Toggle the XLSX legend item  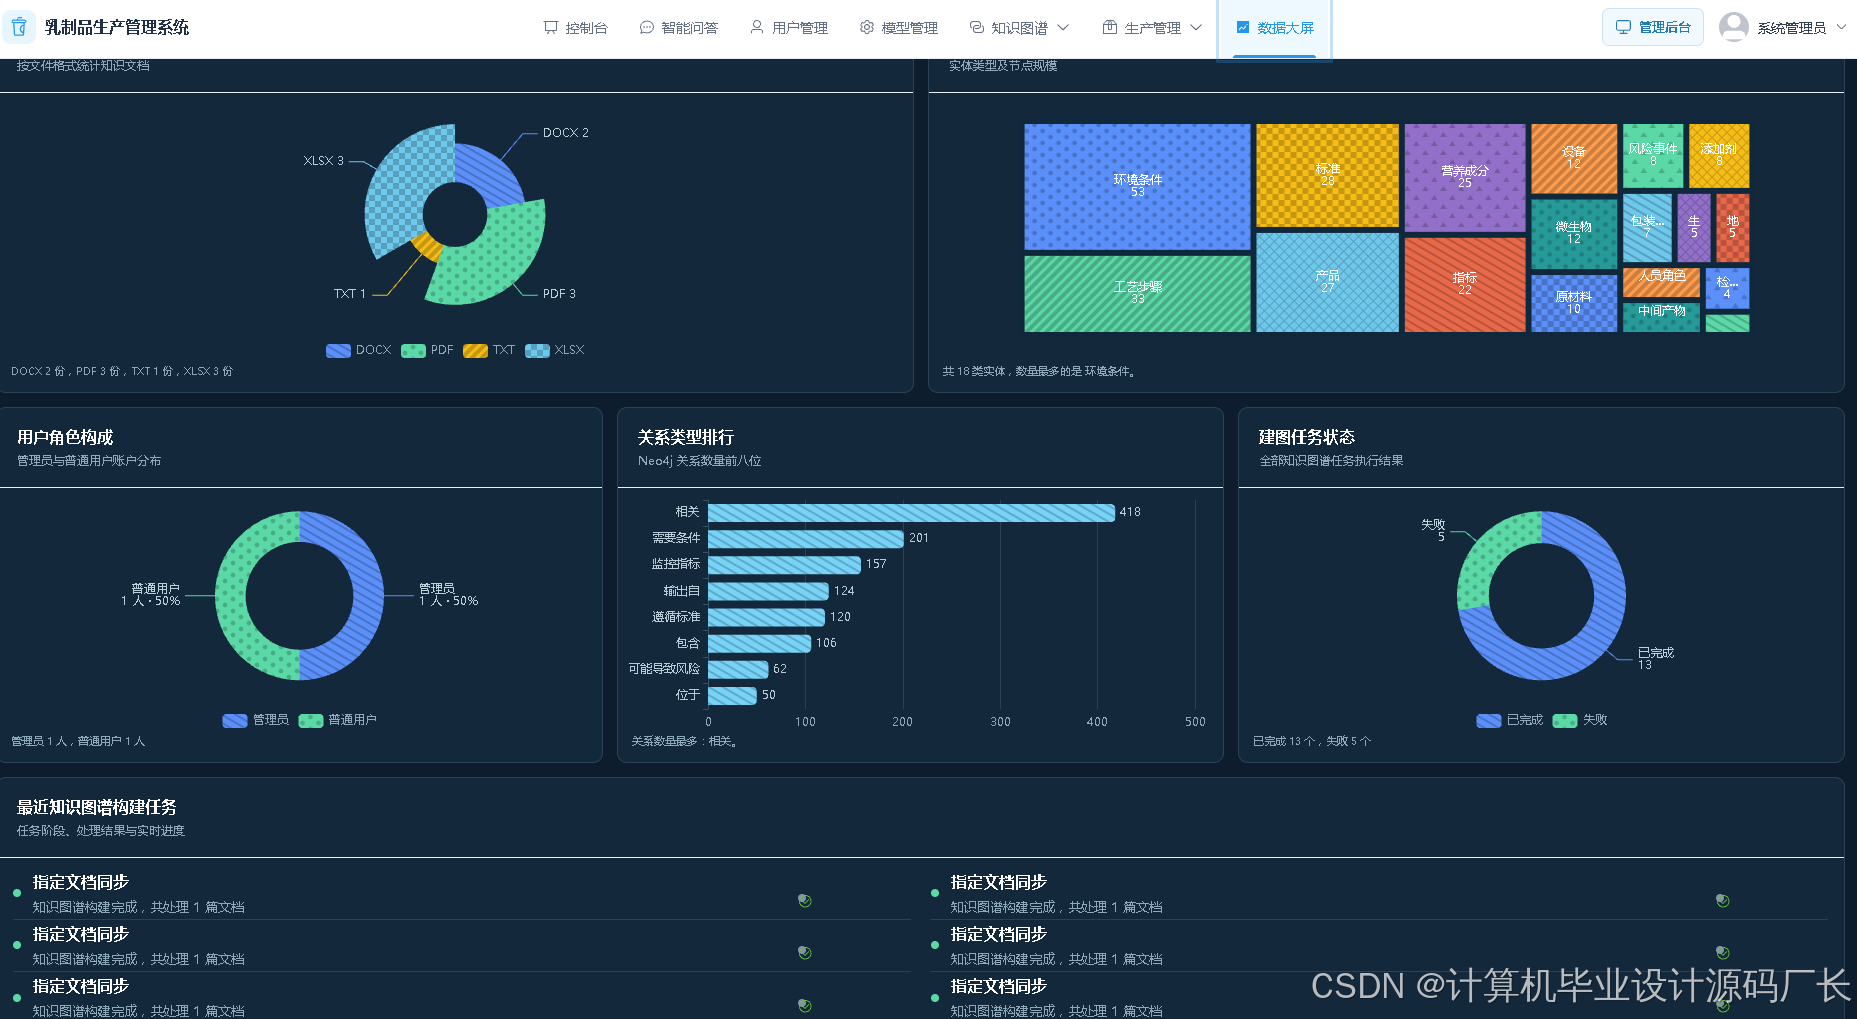[555, 350]
